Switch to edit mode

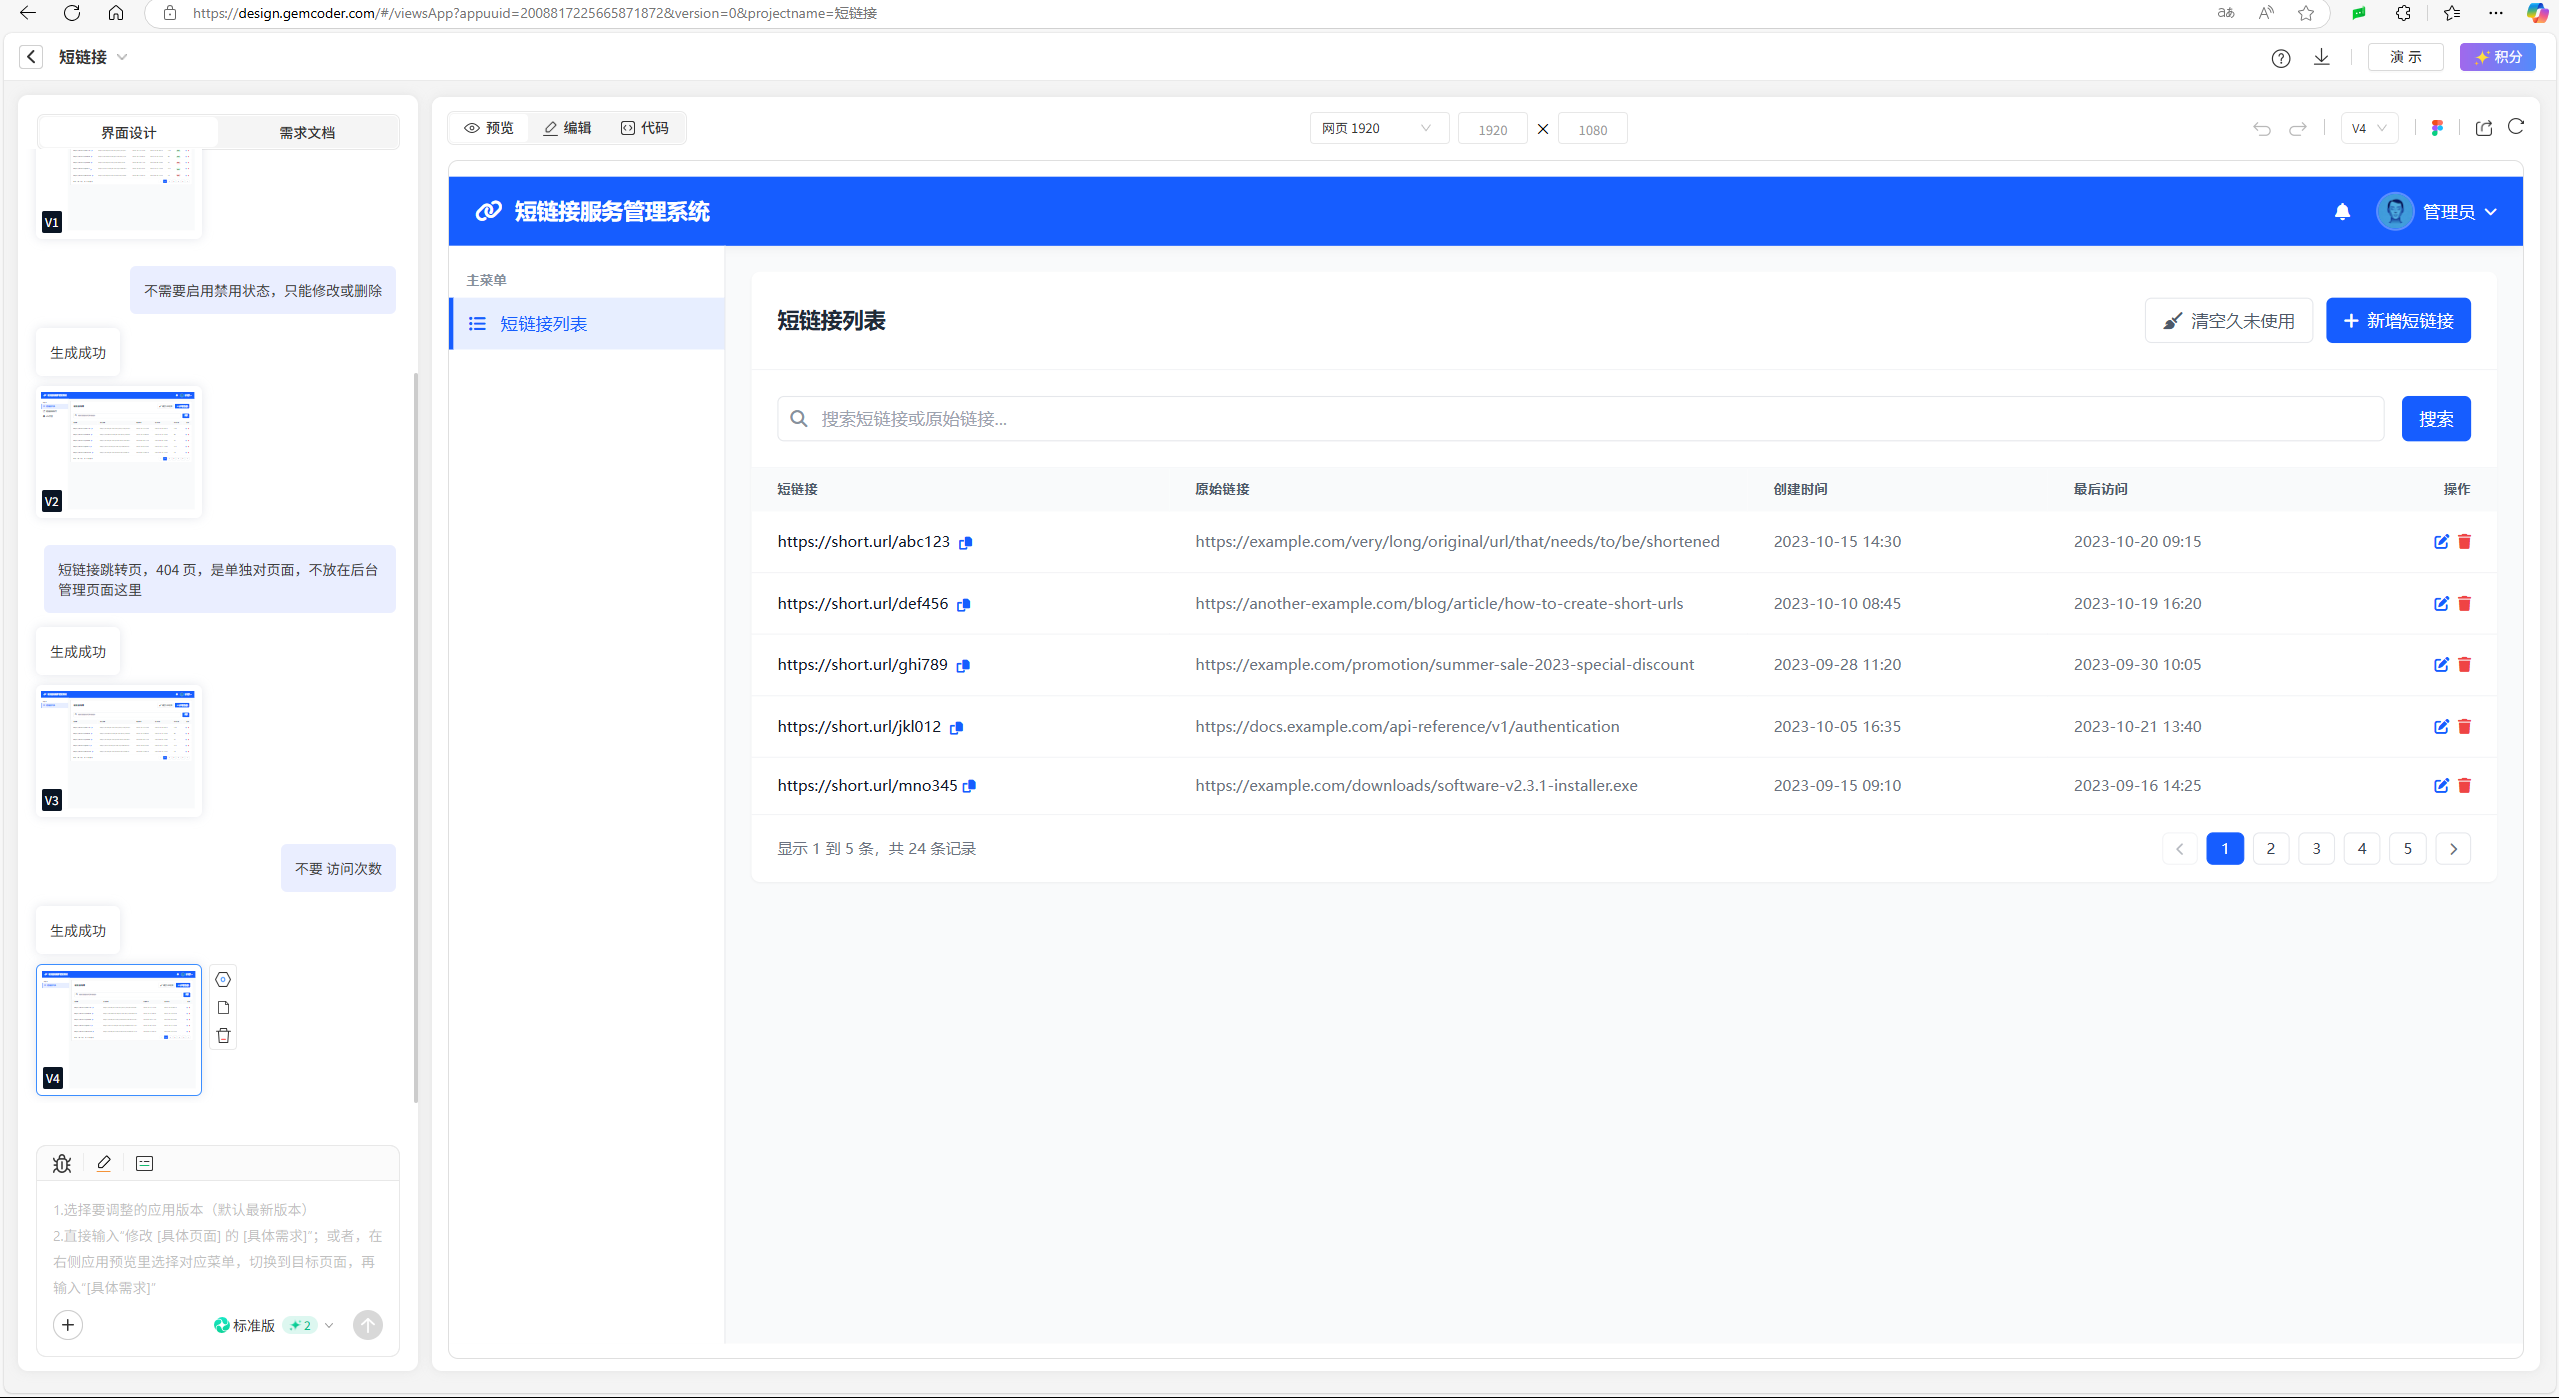click(567, 128)
